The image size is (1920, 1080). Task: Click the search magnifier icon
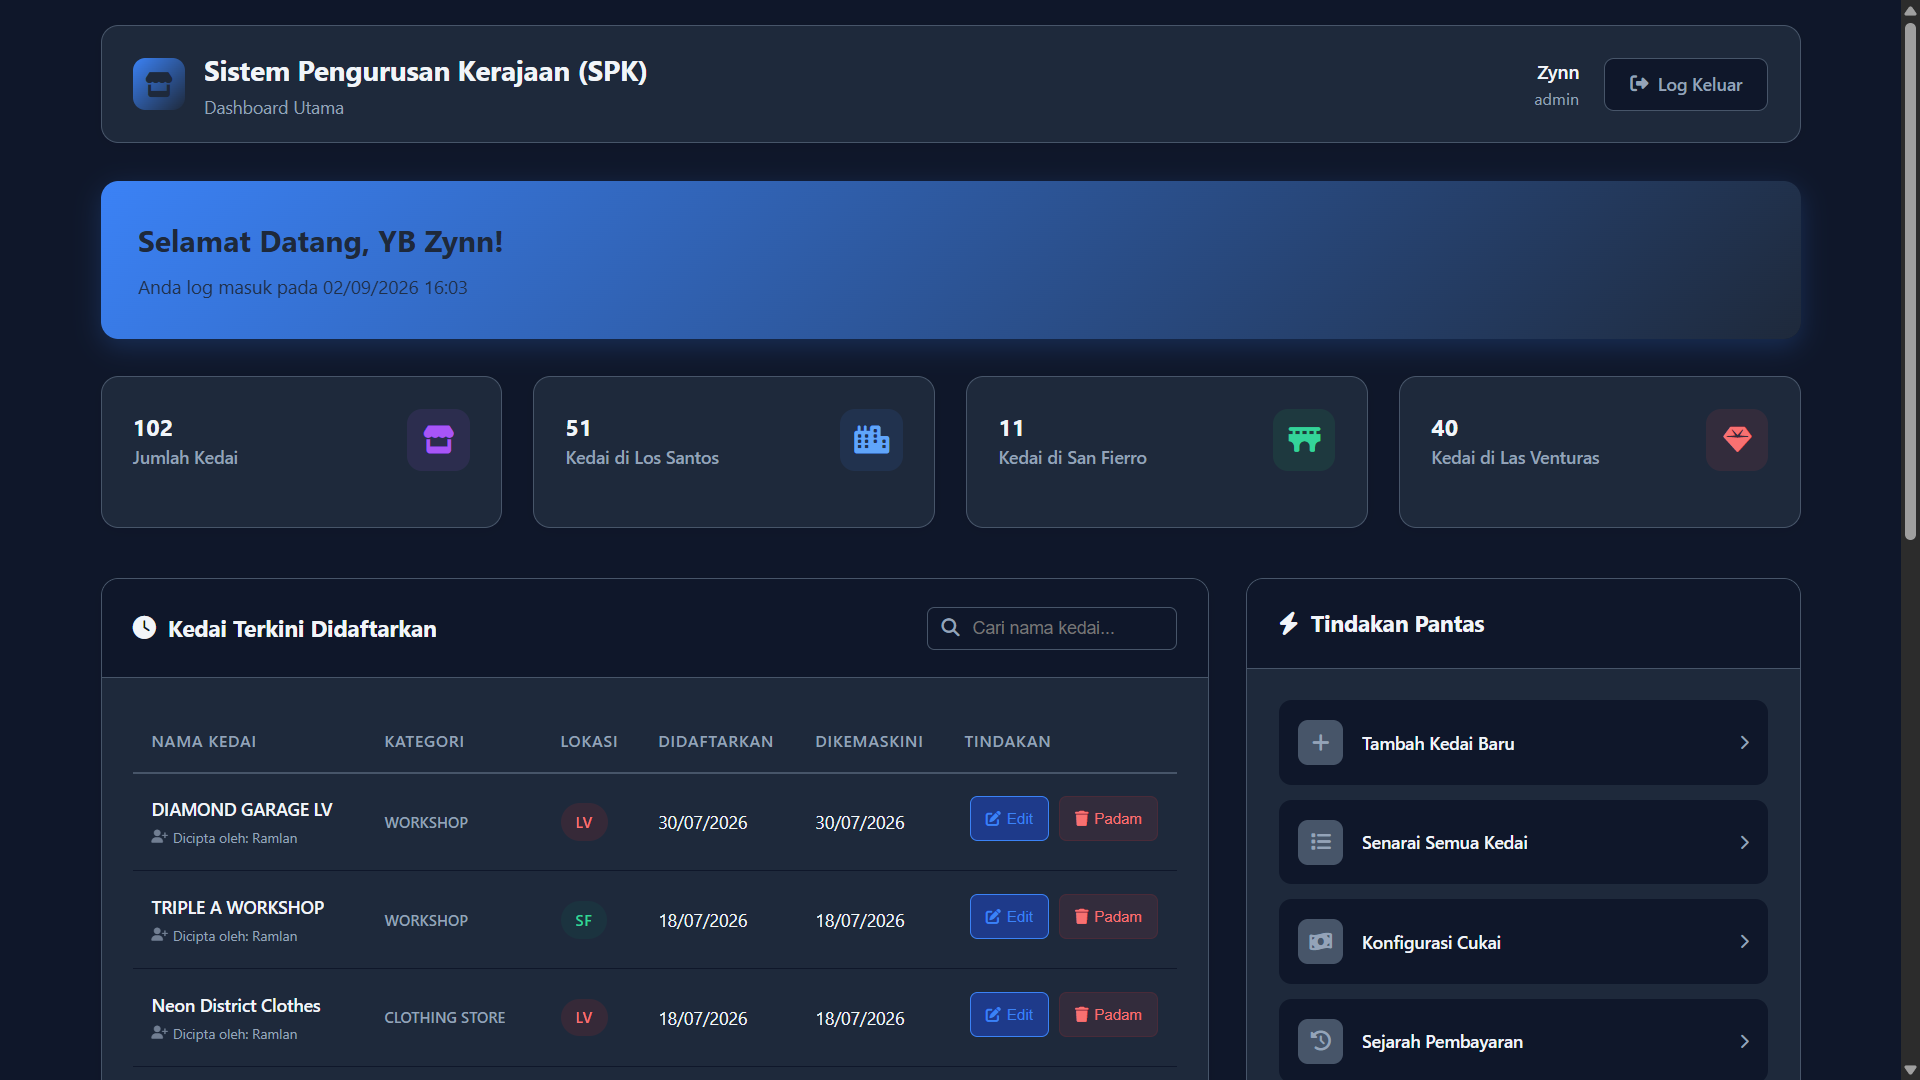point(950,628)
